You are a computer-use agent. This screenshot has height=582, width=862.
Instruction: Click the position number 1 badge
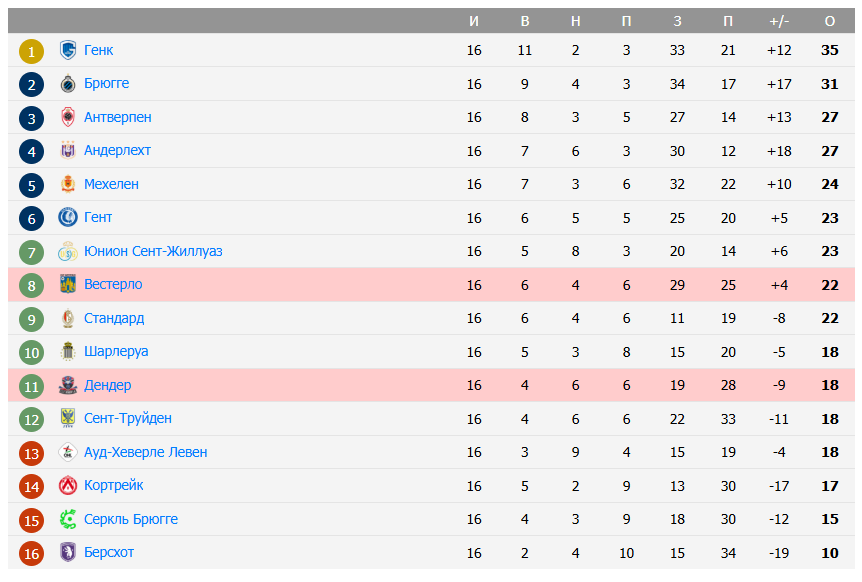pyautogui.click(x=30, y=50)
